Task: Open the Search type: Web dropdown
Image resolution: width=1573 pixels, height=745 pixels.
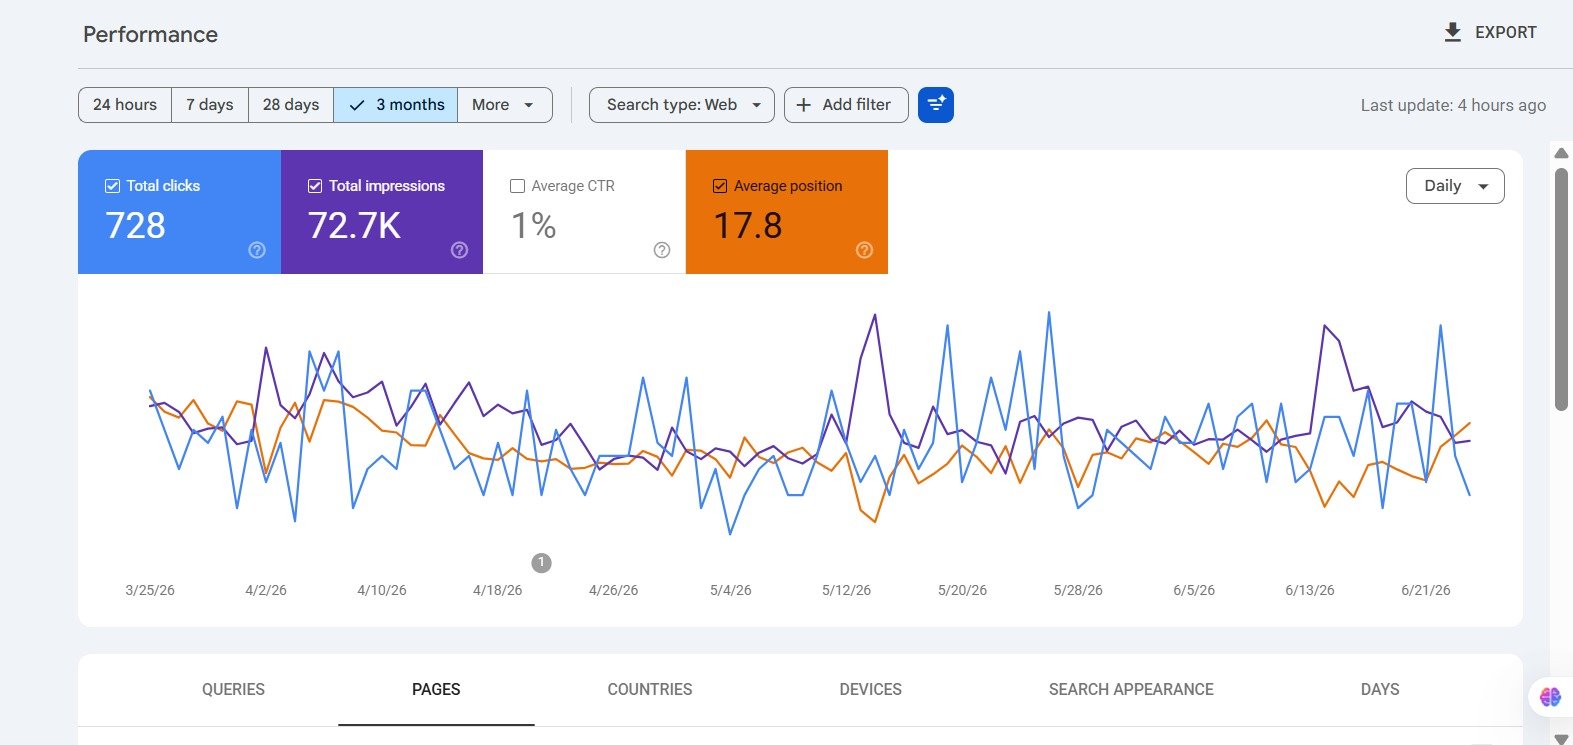Action: tap(682, 105)
